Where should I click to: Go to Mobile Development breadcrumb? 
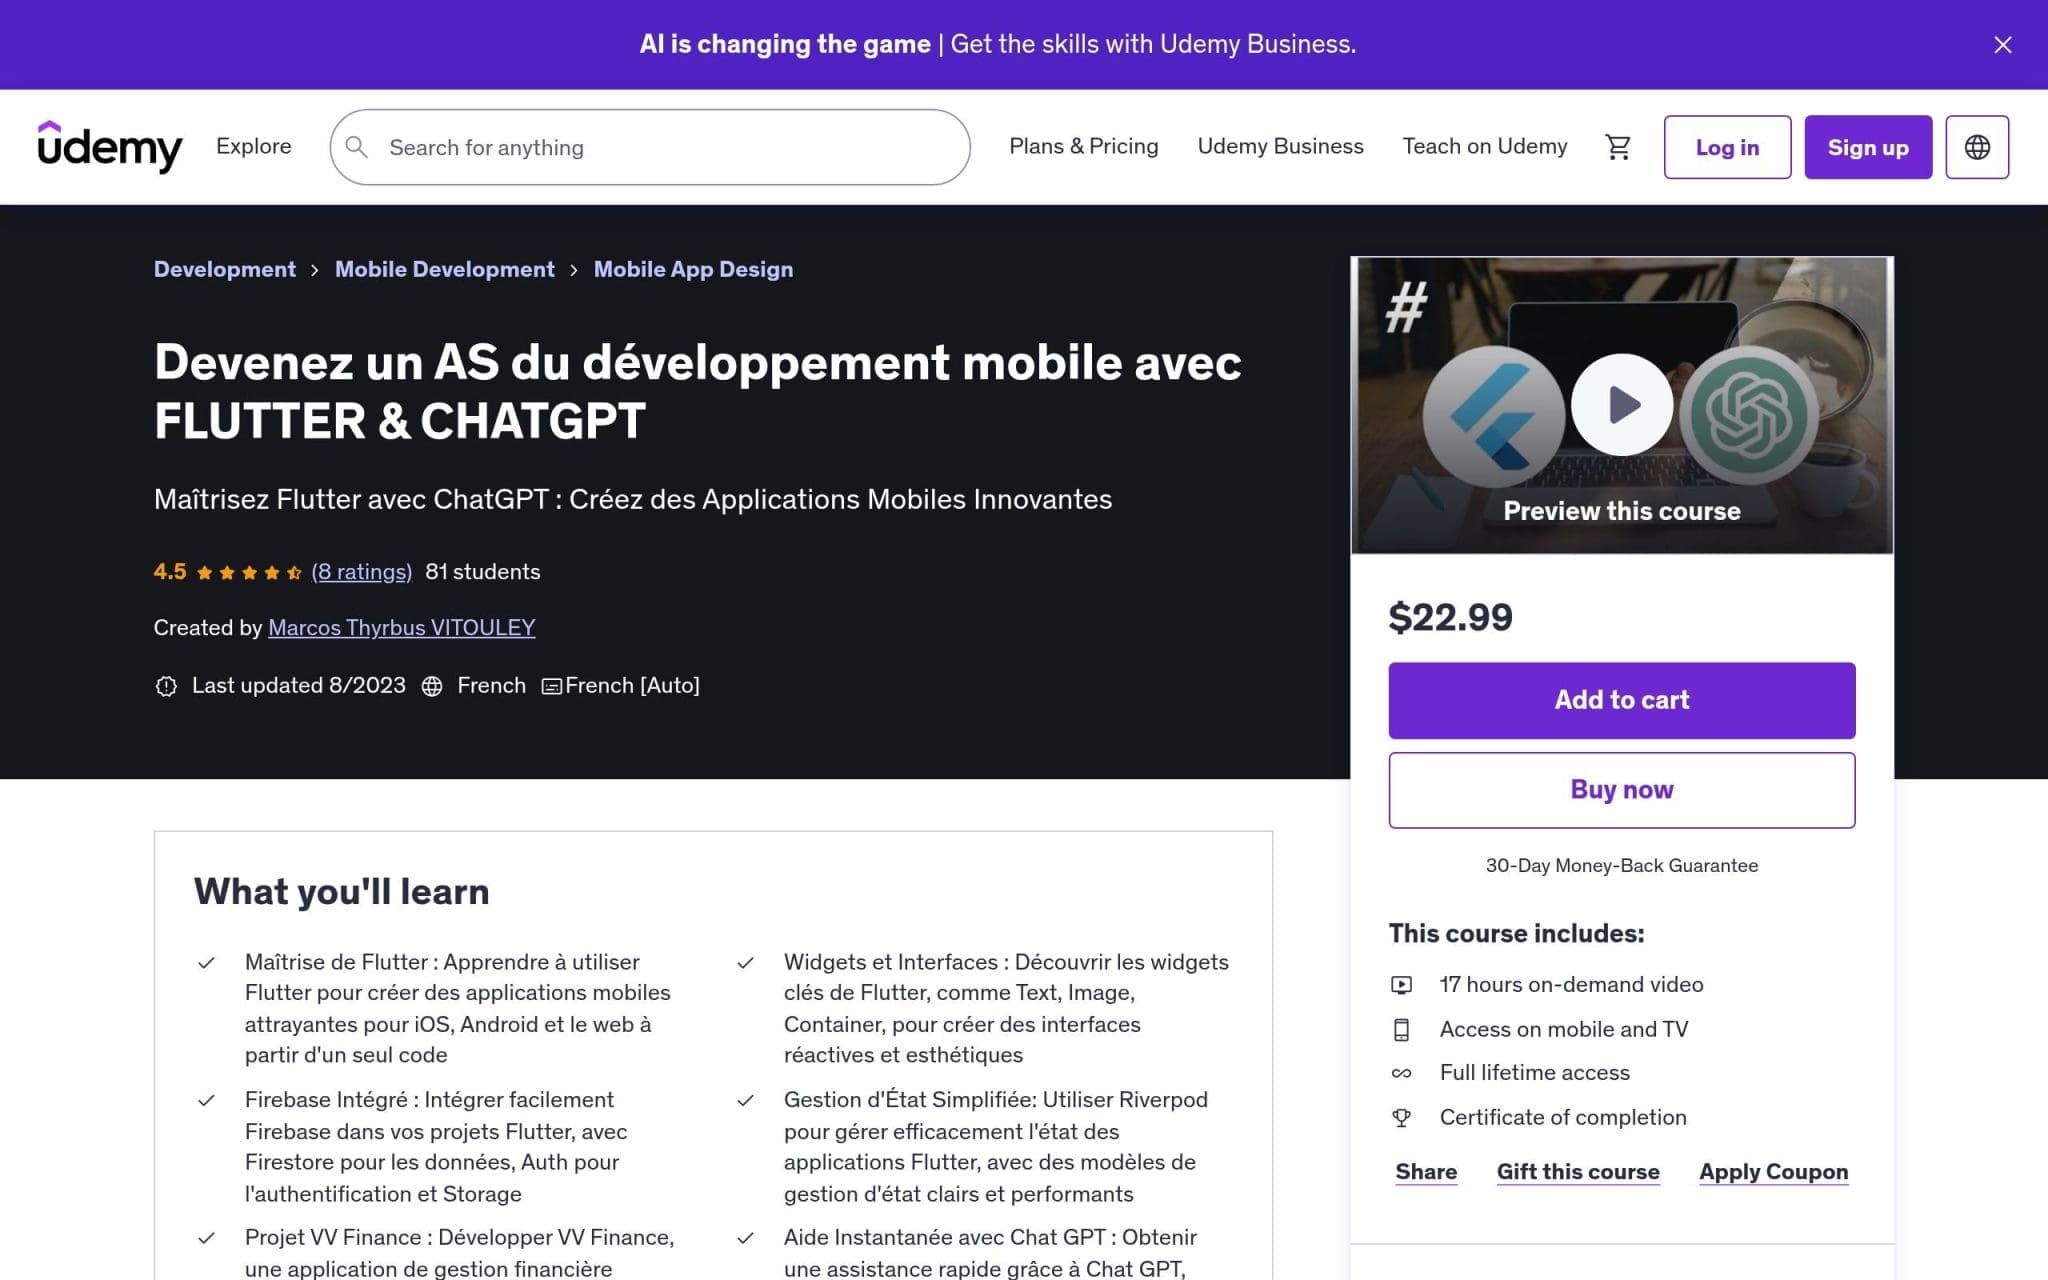point(444,269)
